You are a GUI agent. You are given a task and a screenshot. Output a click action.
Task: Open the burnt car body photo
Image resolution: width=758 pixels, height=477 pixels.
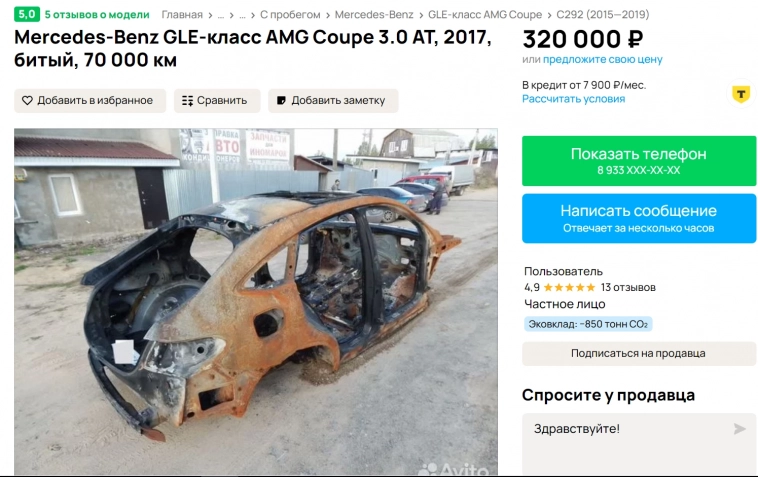pyautogui.click(x=256, y=302)
